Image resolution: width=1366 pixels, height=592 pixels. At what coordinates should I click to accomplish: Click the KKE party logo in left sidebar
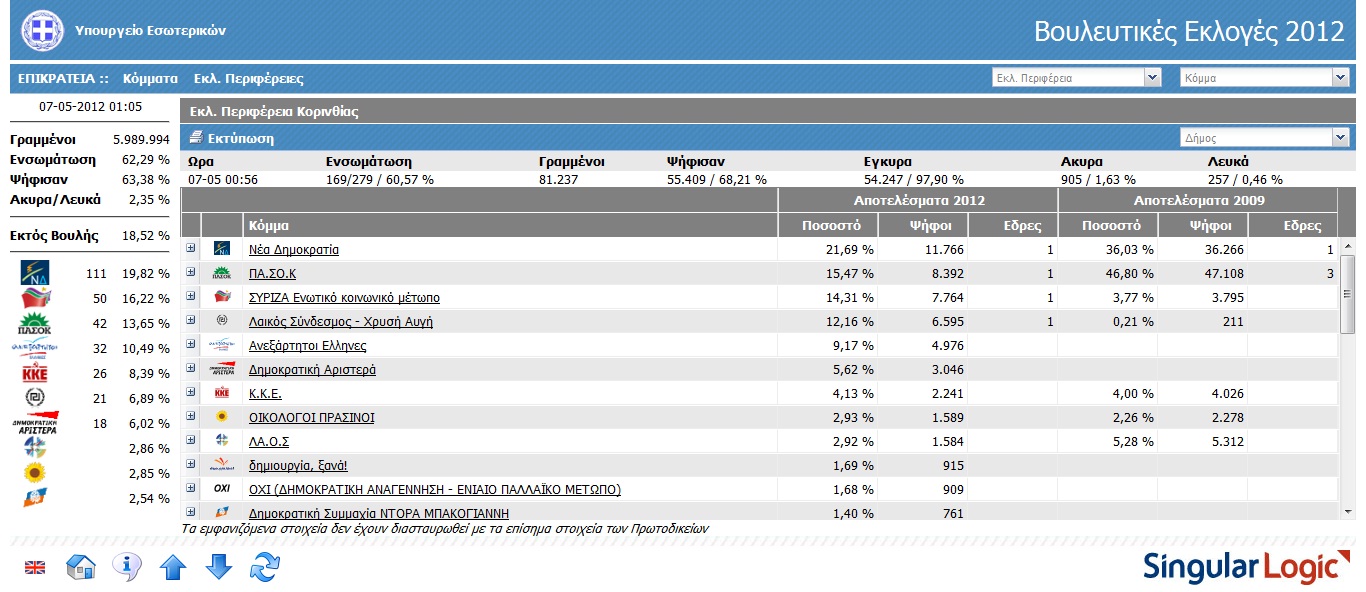[x=35, y=373]
